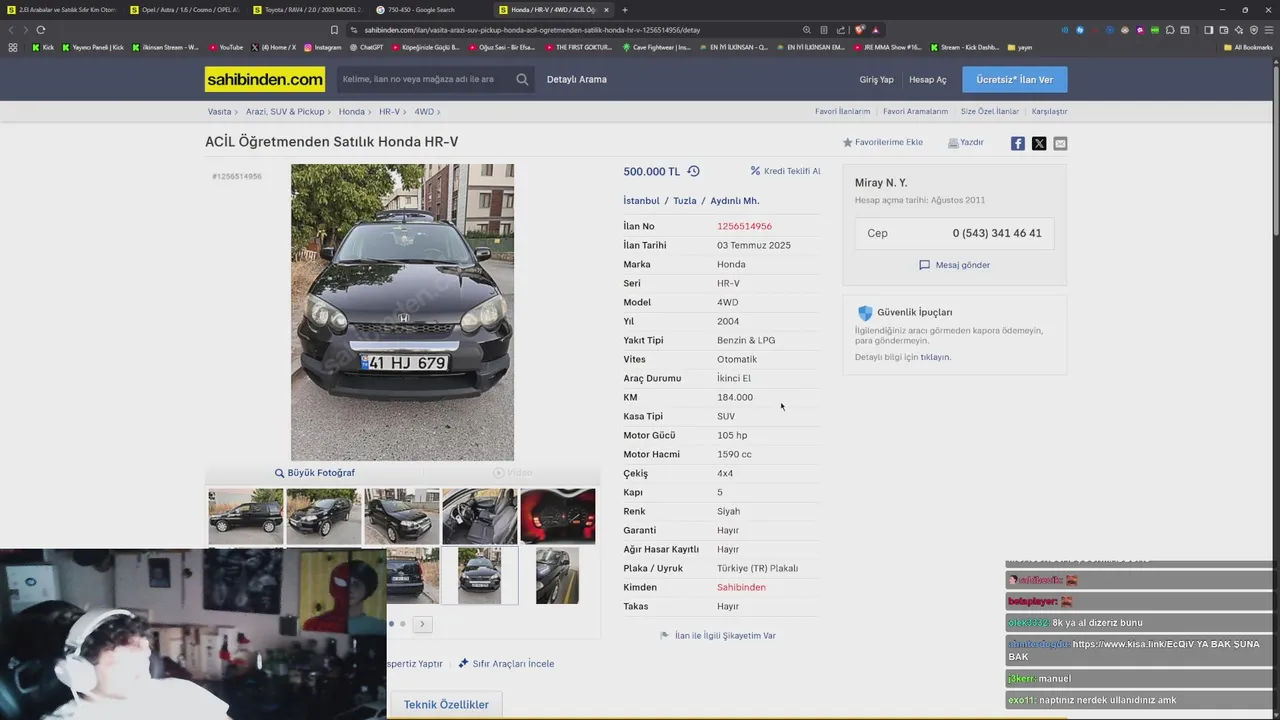Click the Favorilerime Ekle star icon
This screenshot has width=1280, height=720.
coord(847,142)
